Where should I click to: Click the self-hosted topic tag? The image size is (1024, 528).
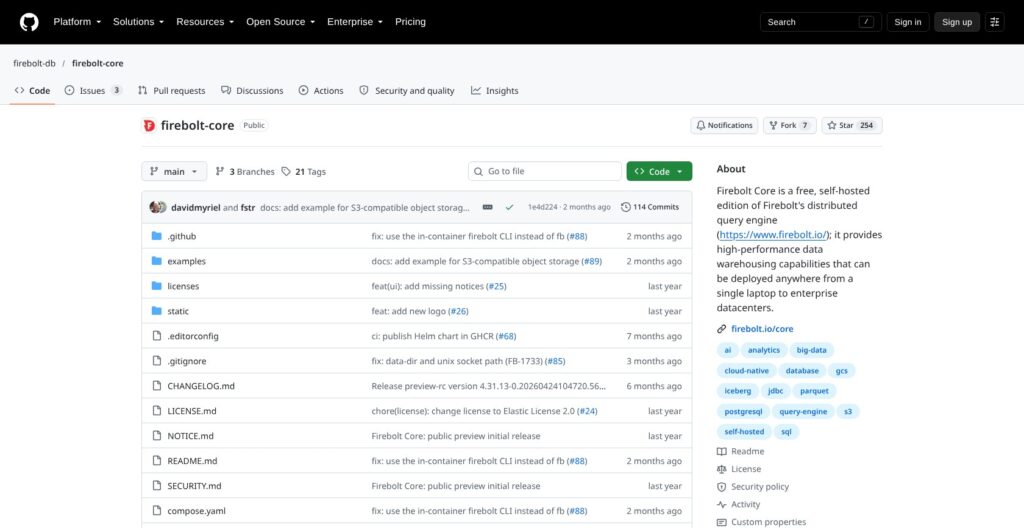coord(744,432)
